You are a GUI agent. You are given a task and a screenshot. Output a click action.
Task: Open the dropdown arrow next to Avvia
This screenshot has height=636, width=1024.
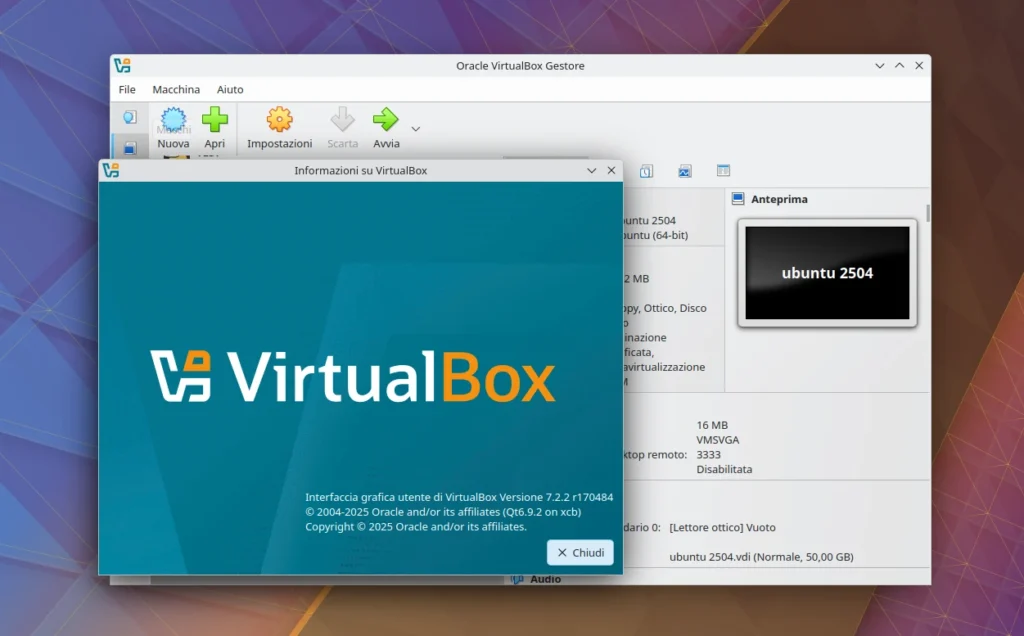point(415,129)
